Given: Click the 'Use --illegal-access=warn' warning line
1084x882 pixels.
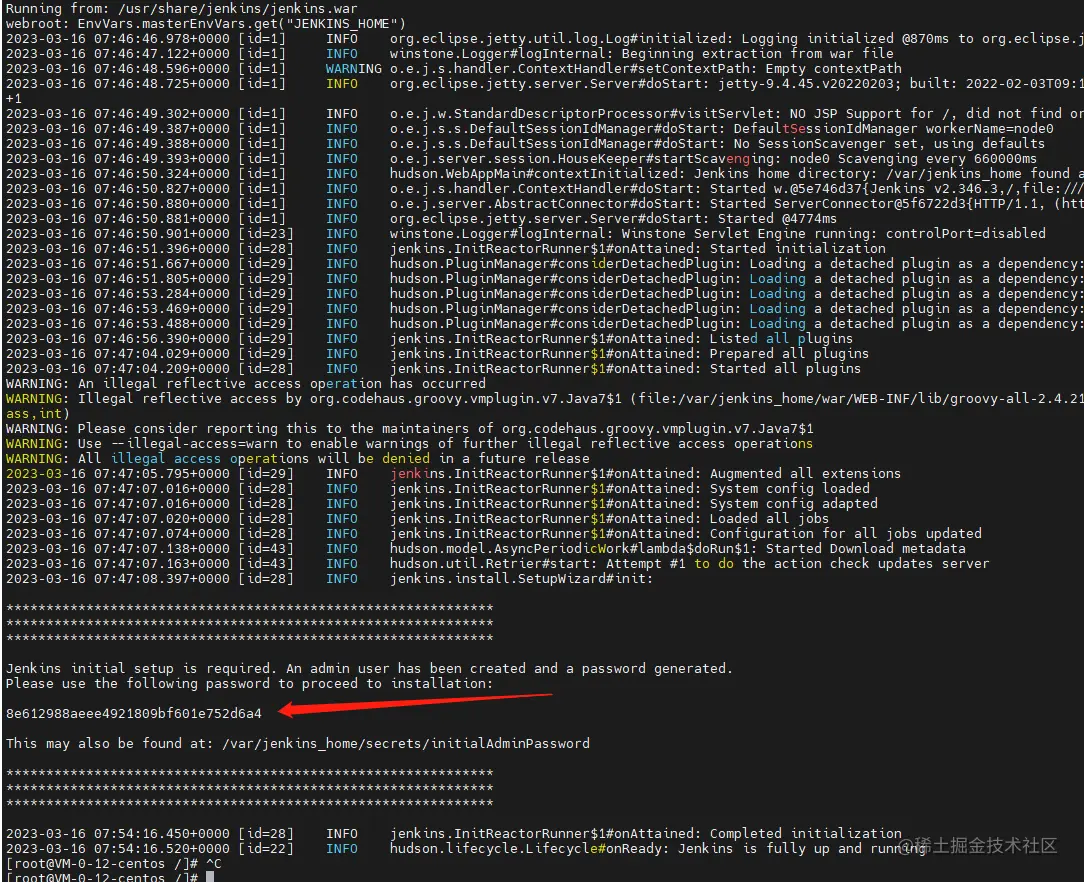Looking at the screenshot, I should [x=409, y=444].
